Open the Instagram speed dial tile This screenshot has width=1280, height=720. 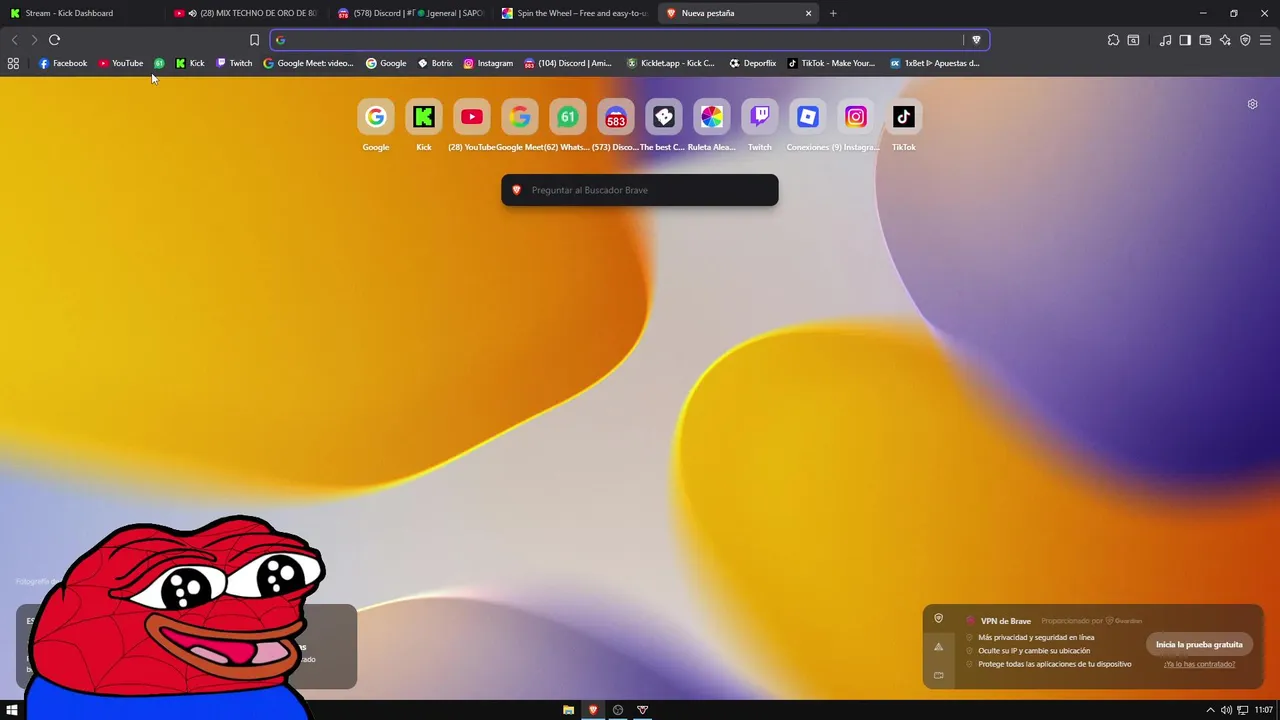coord(856,117)
